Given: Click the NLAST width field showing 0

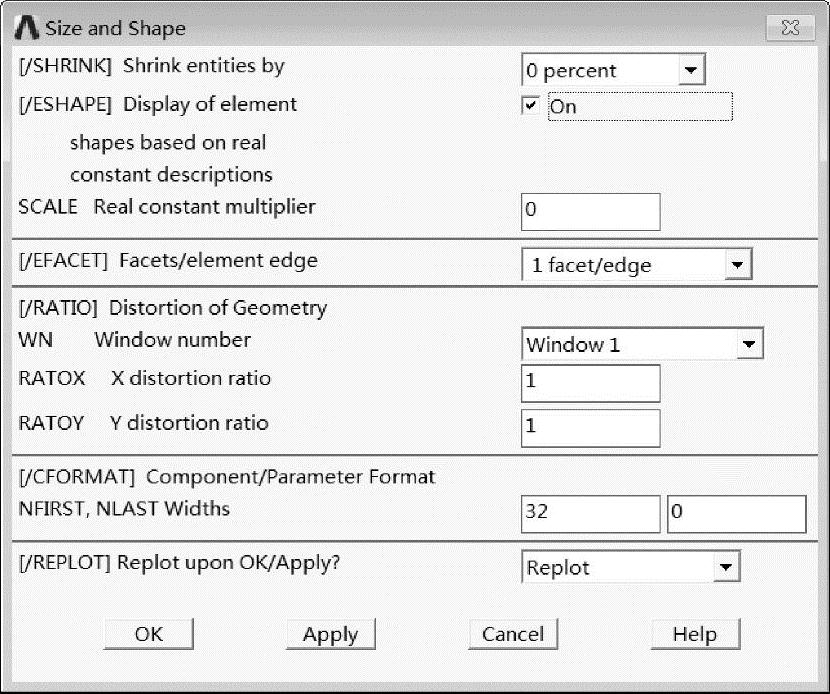Looking at the screenshot, I should click(736, 513).
